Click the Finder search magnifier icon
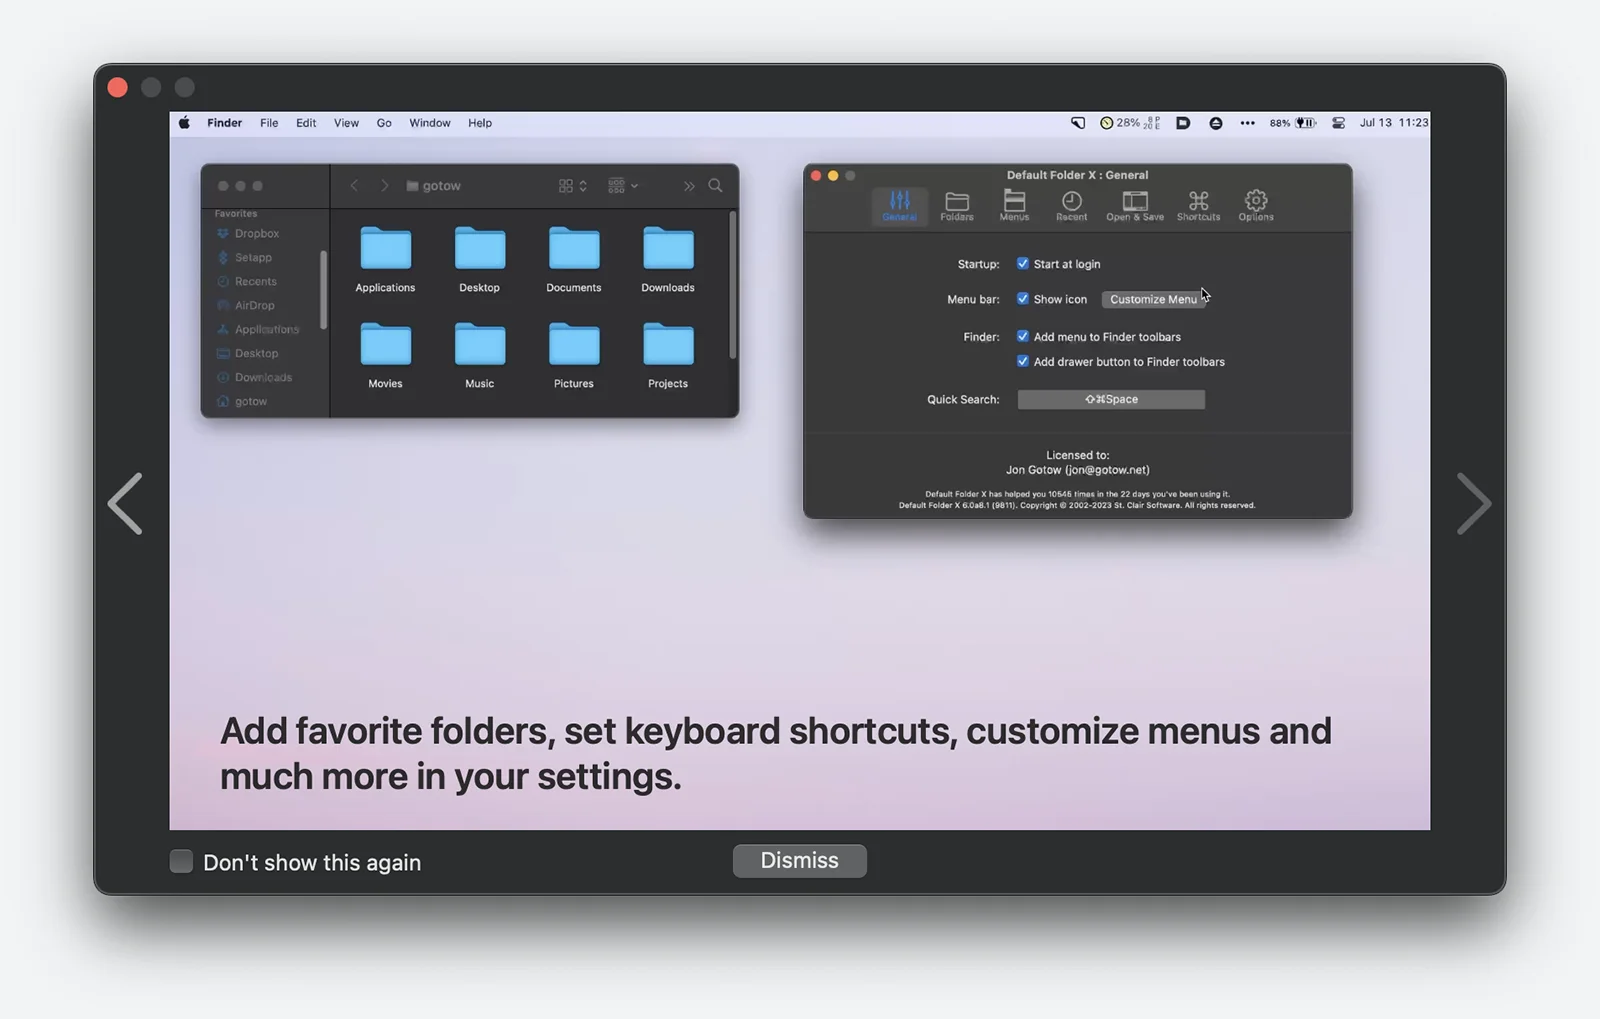 tap(715, 185)
